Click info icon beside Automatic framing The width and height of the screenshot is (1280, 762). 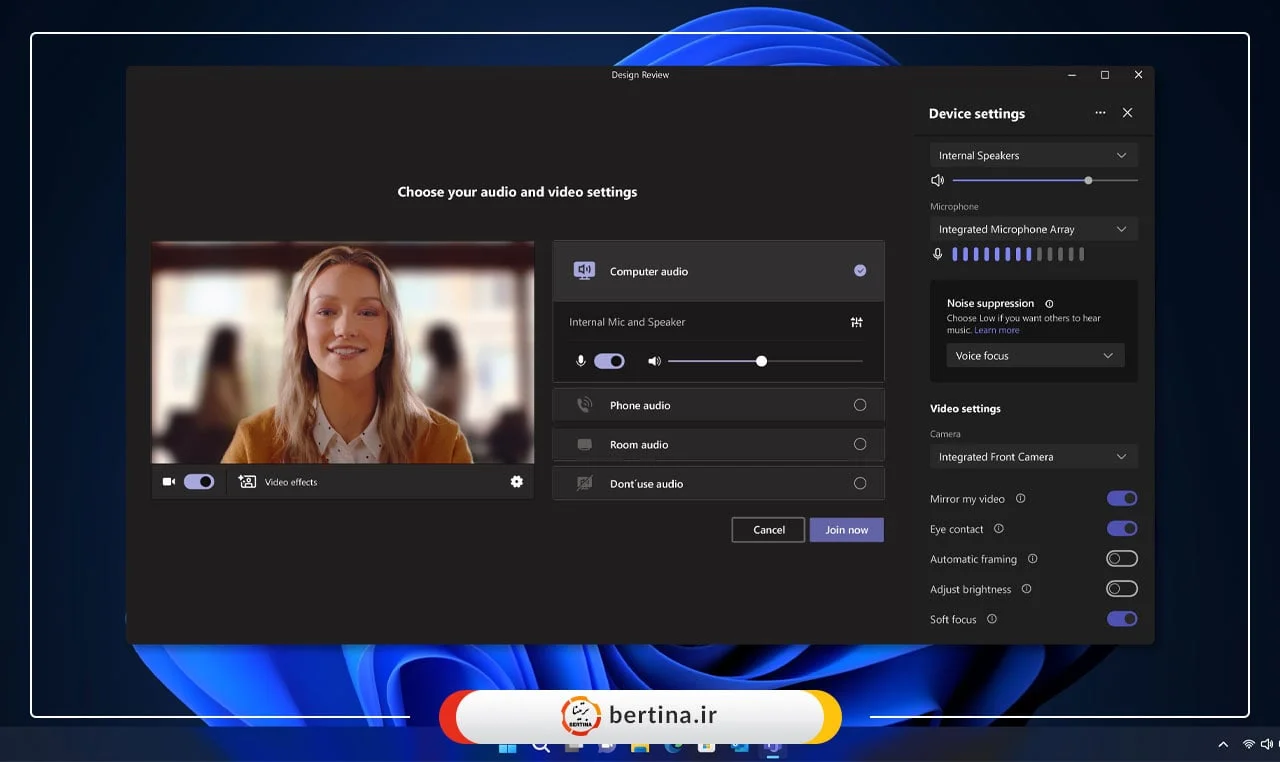click(x=1032, y=559)
